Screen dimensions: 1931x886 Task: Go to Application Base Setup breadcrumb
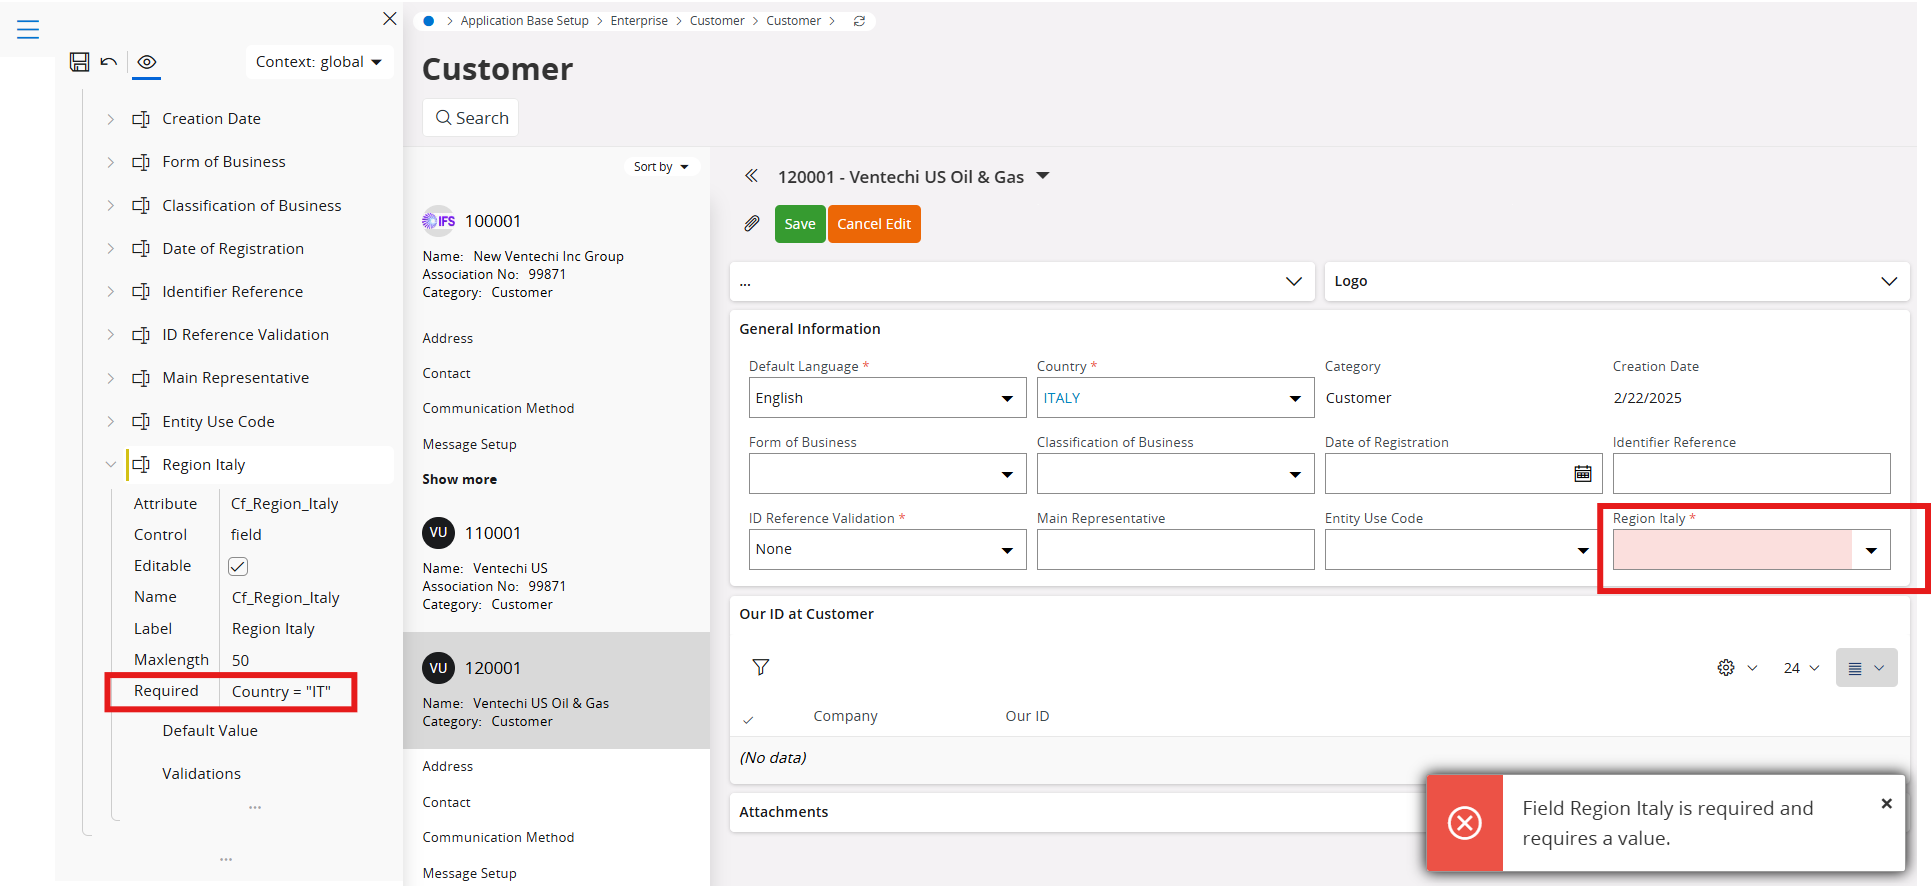click(525, 21)
